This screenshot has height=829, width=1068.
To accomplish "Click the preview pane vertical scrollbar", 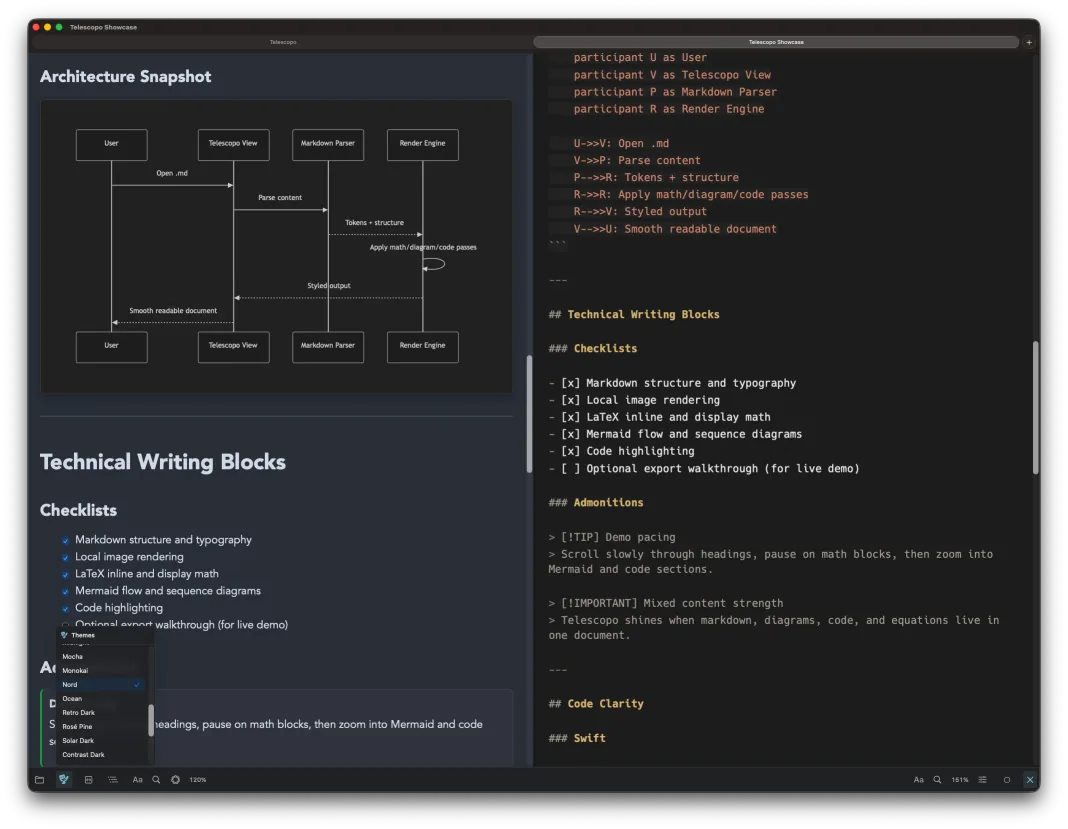I will 529,414.
